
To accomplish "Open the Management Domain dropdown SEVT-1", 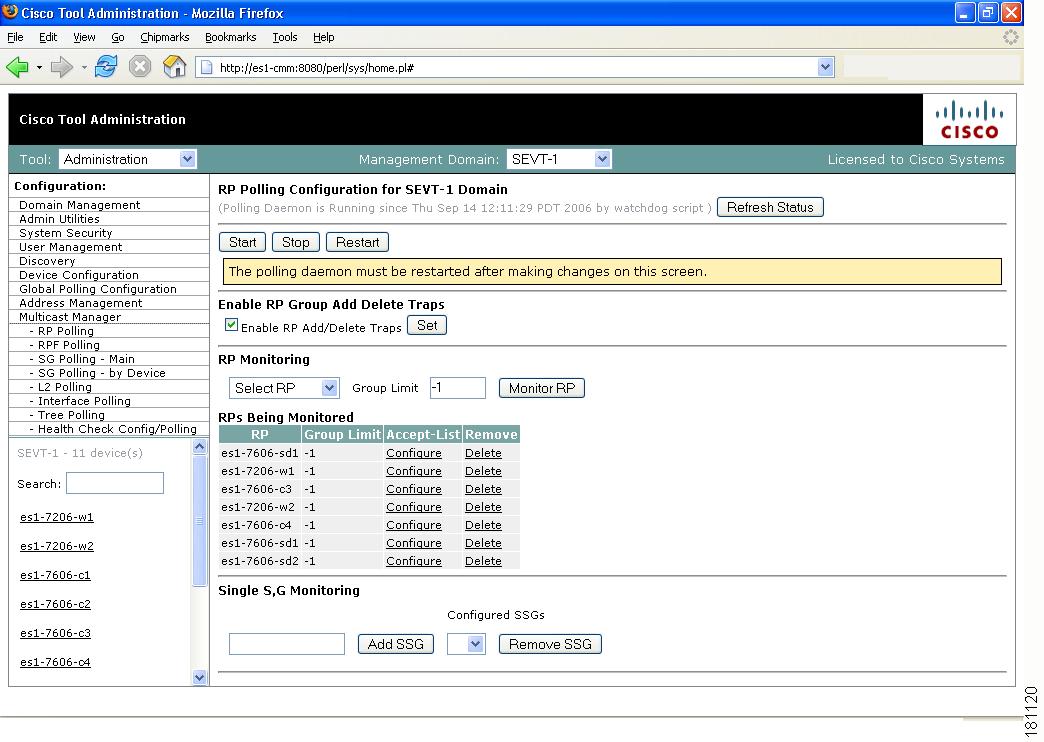I will [x=559, y=159].
